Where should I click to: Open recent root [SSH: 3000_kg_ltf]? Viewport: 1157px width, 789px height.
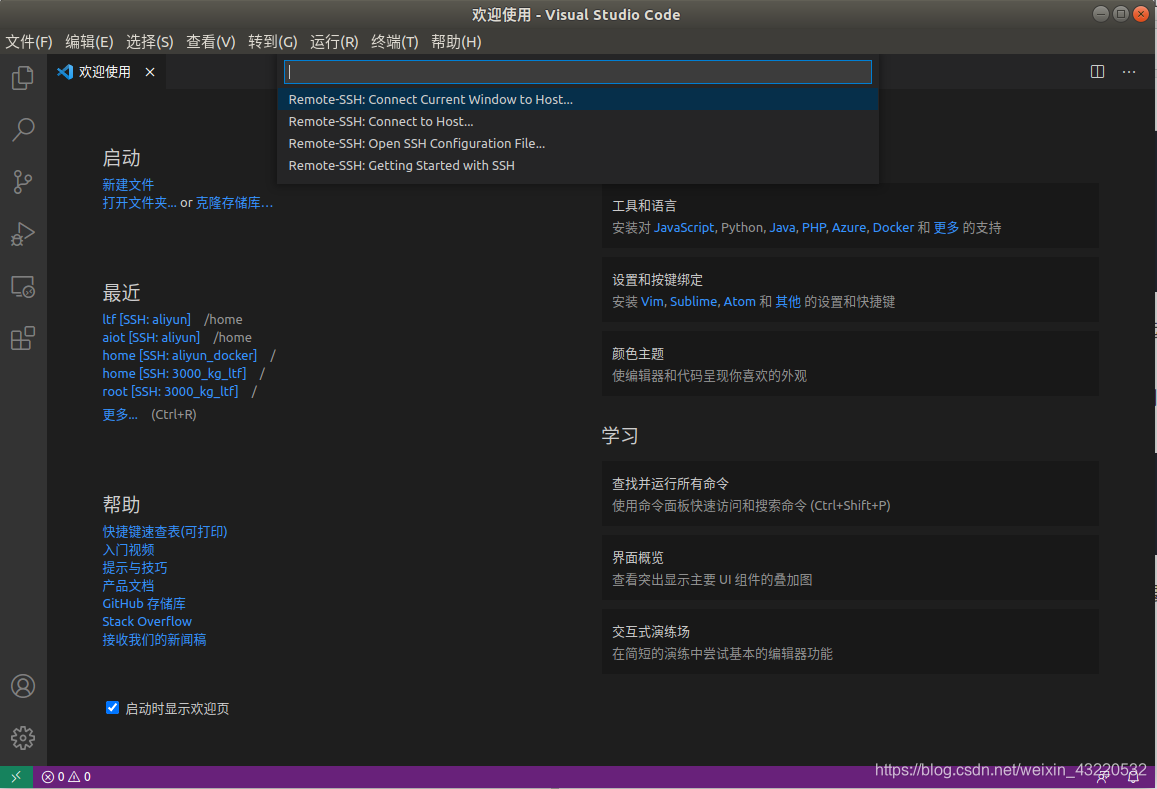pos(170,391)
